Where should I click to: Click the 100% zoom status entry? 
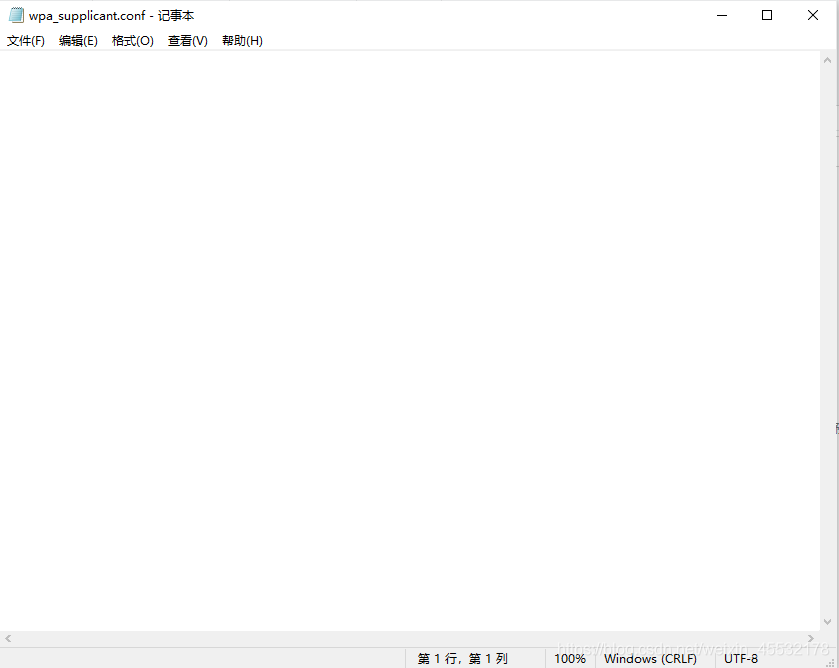[570, 658]
